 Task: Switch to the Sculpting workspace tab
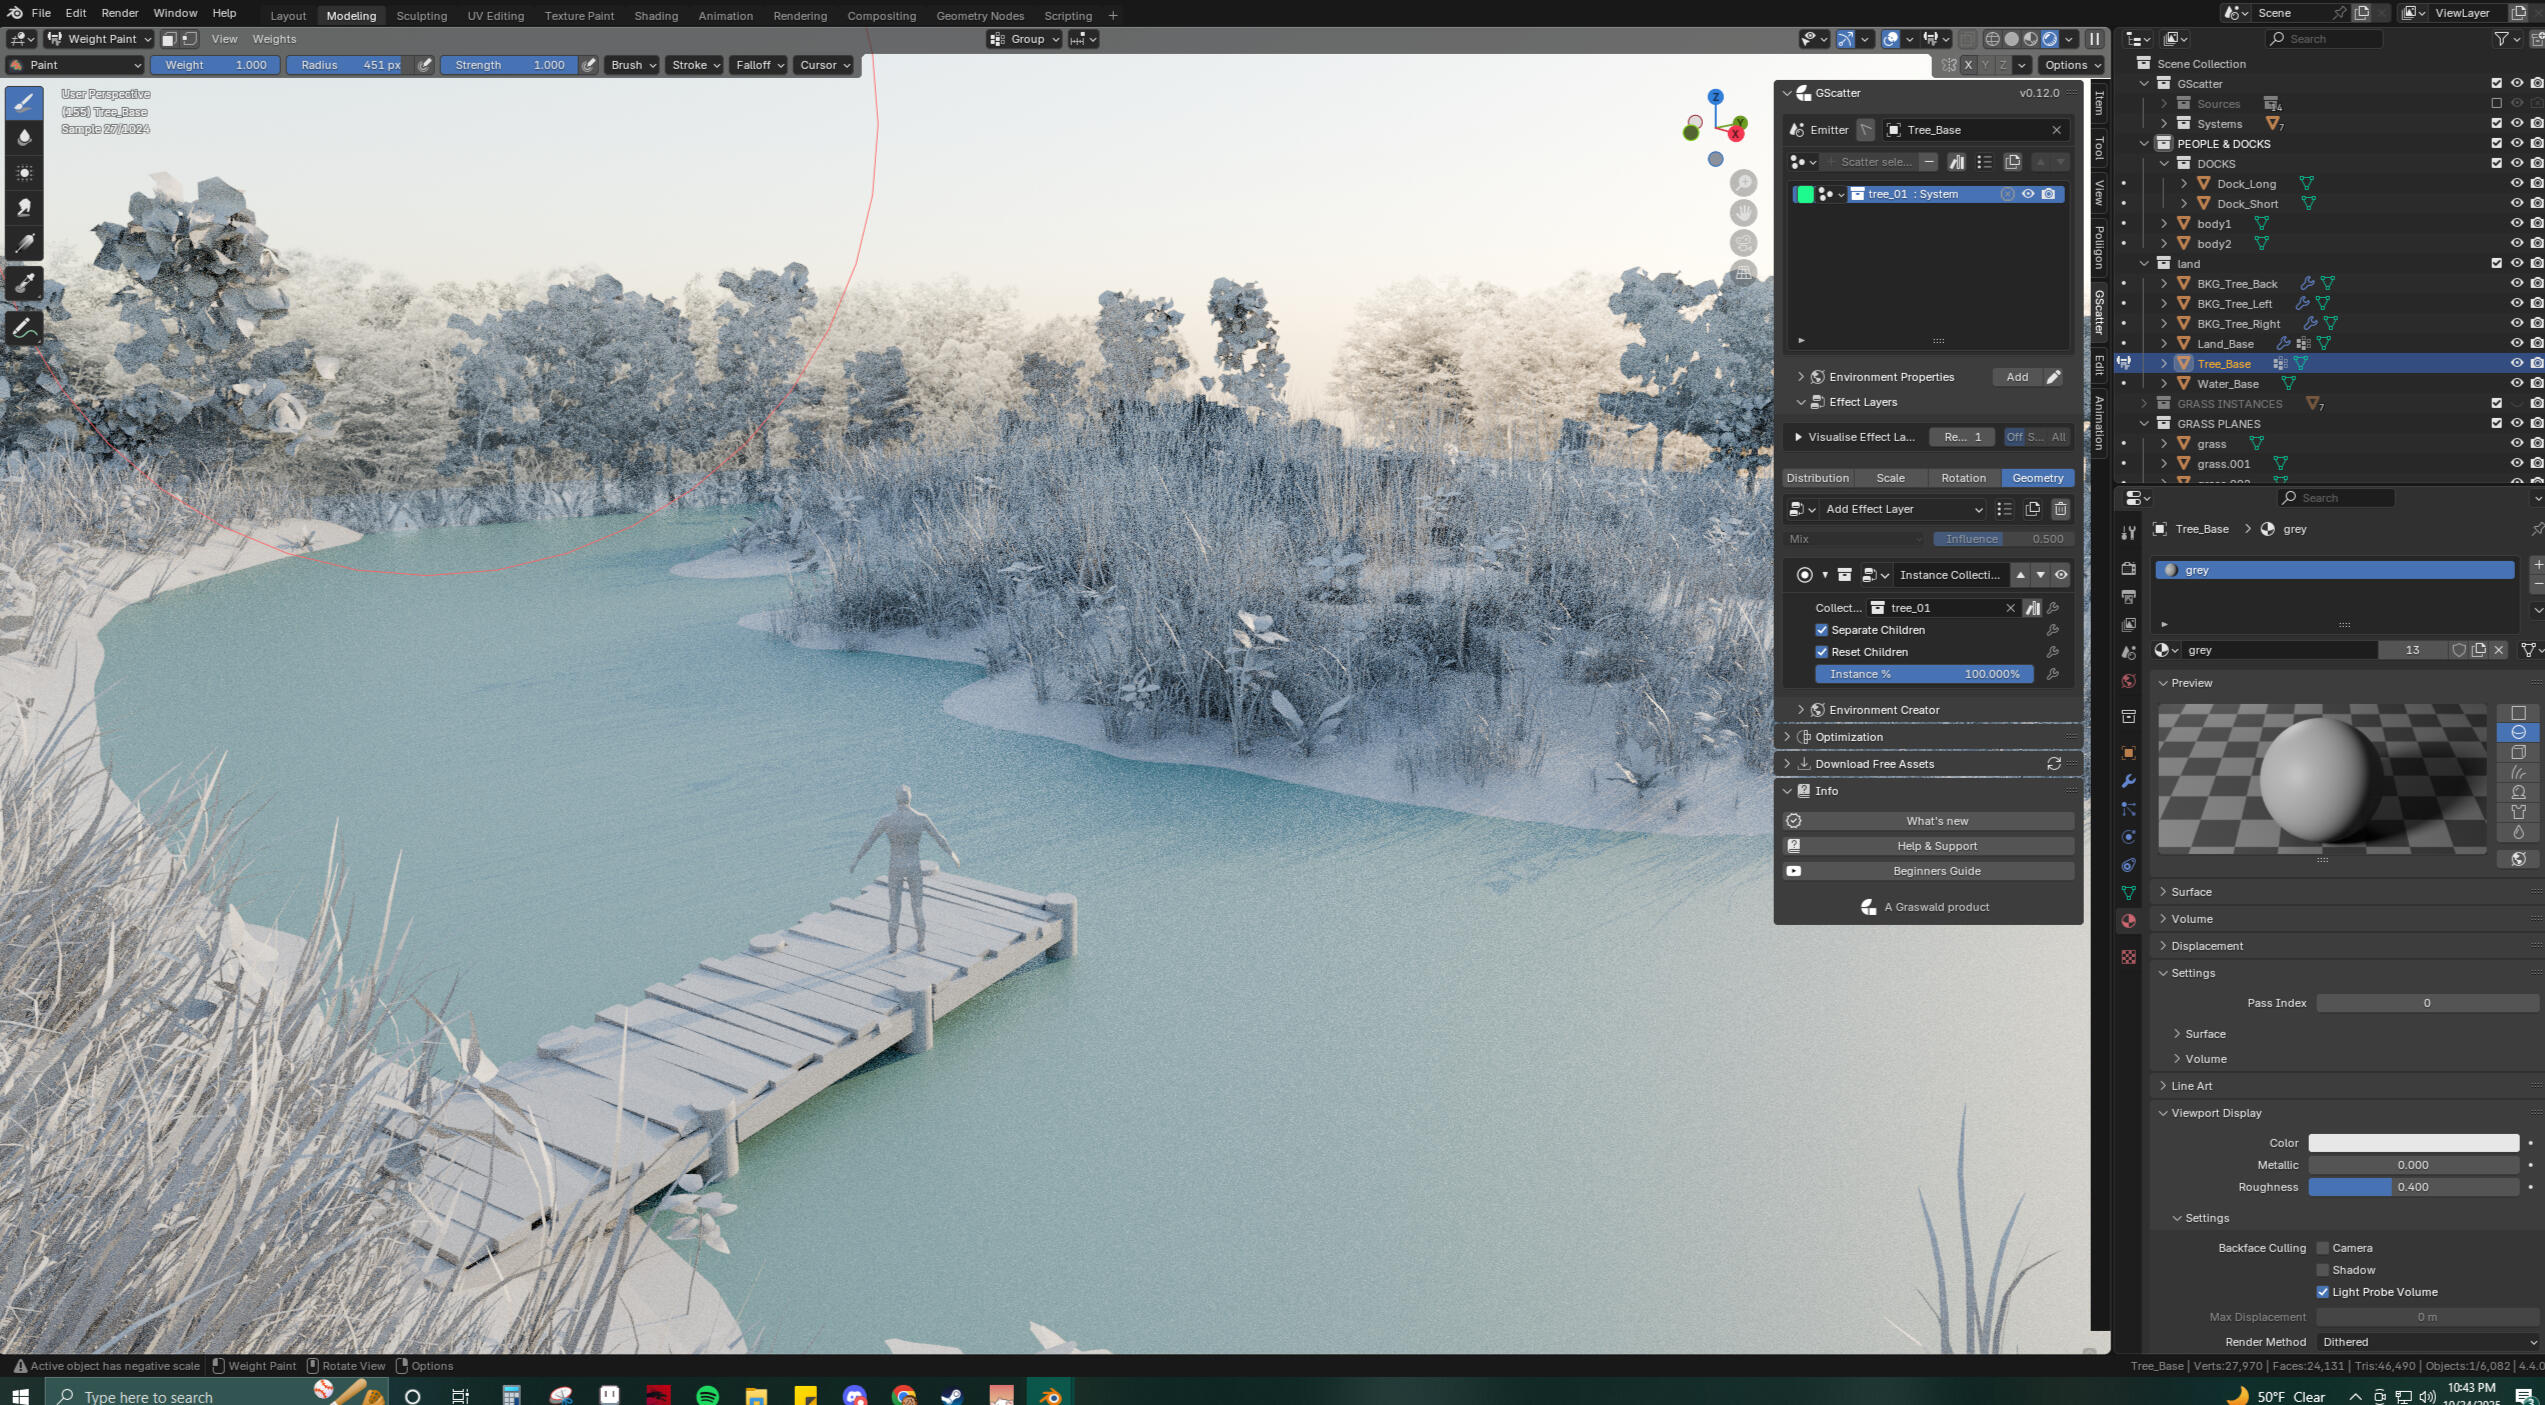pyautogui.click(x=421, y=15)
